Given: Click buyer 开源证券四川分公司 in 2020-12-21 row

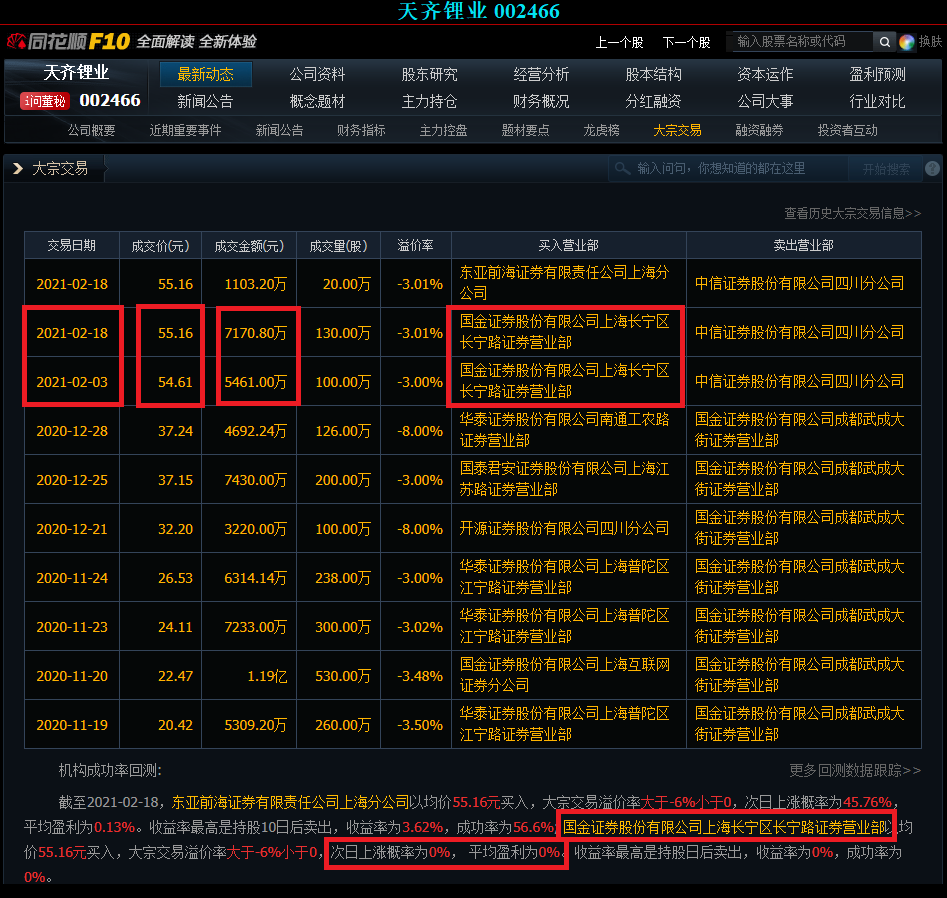Looking at the screenshot, I should click(x=564, y=528).
